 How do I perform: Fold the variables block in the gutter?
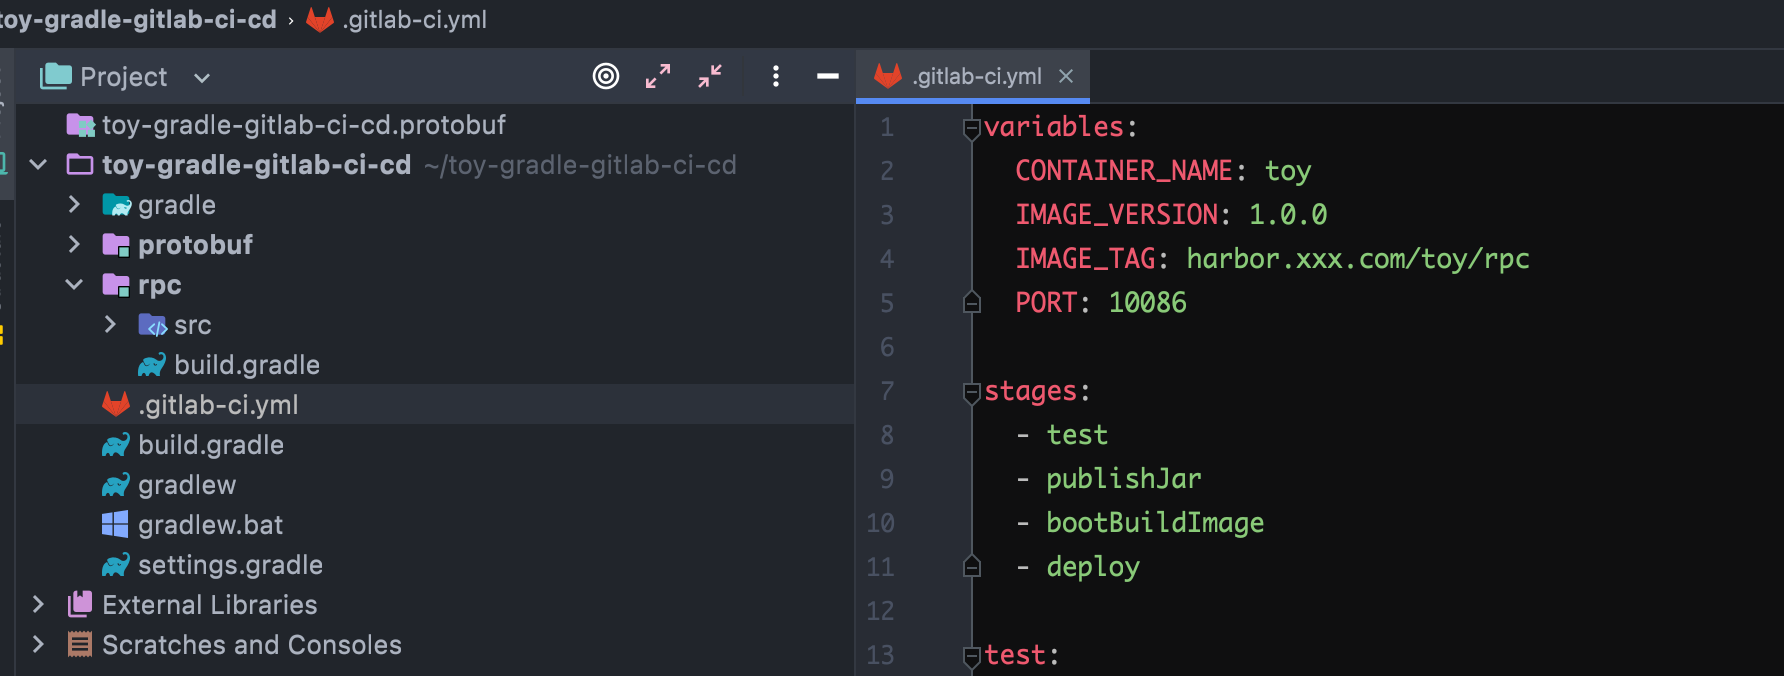click(971, 129)
